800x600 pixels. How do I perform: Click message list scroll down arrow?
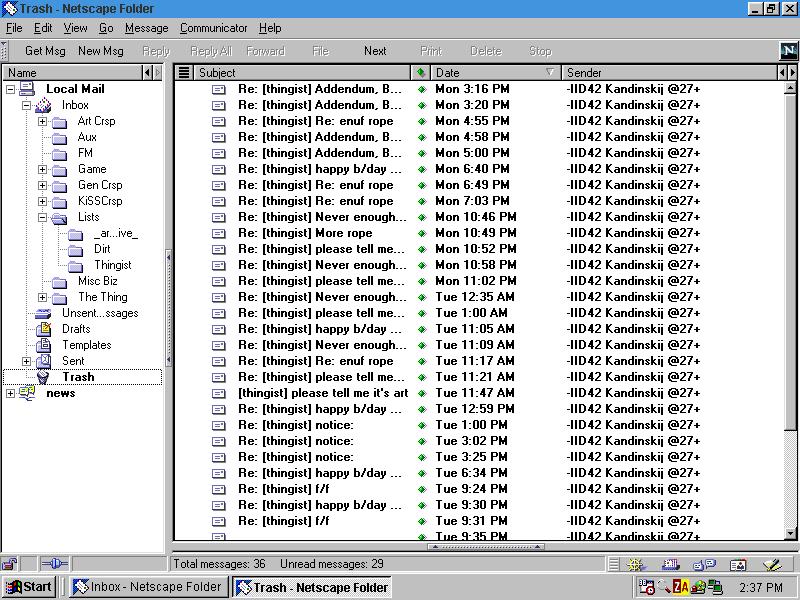pyautogui.click(x=790, y=534)
